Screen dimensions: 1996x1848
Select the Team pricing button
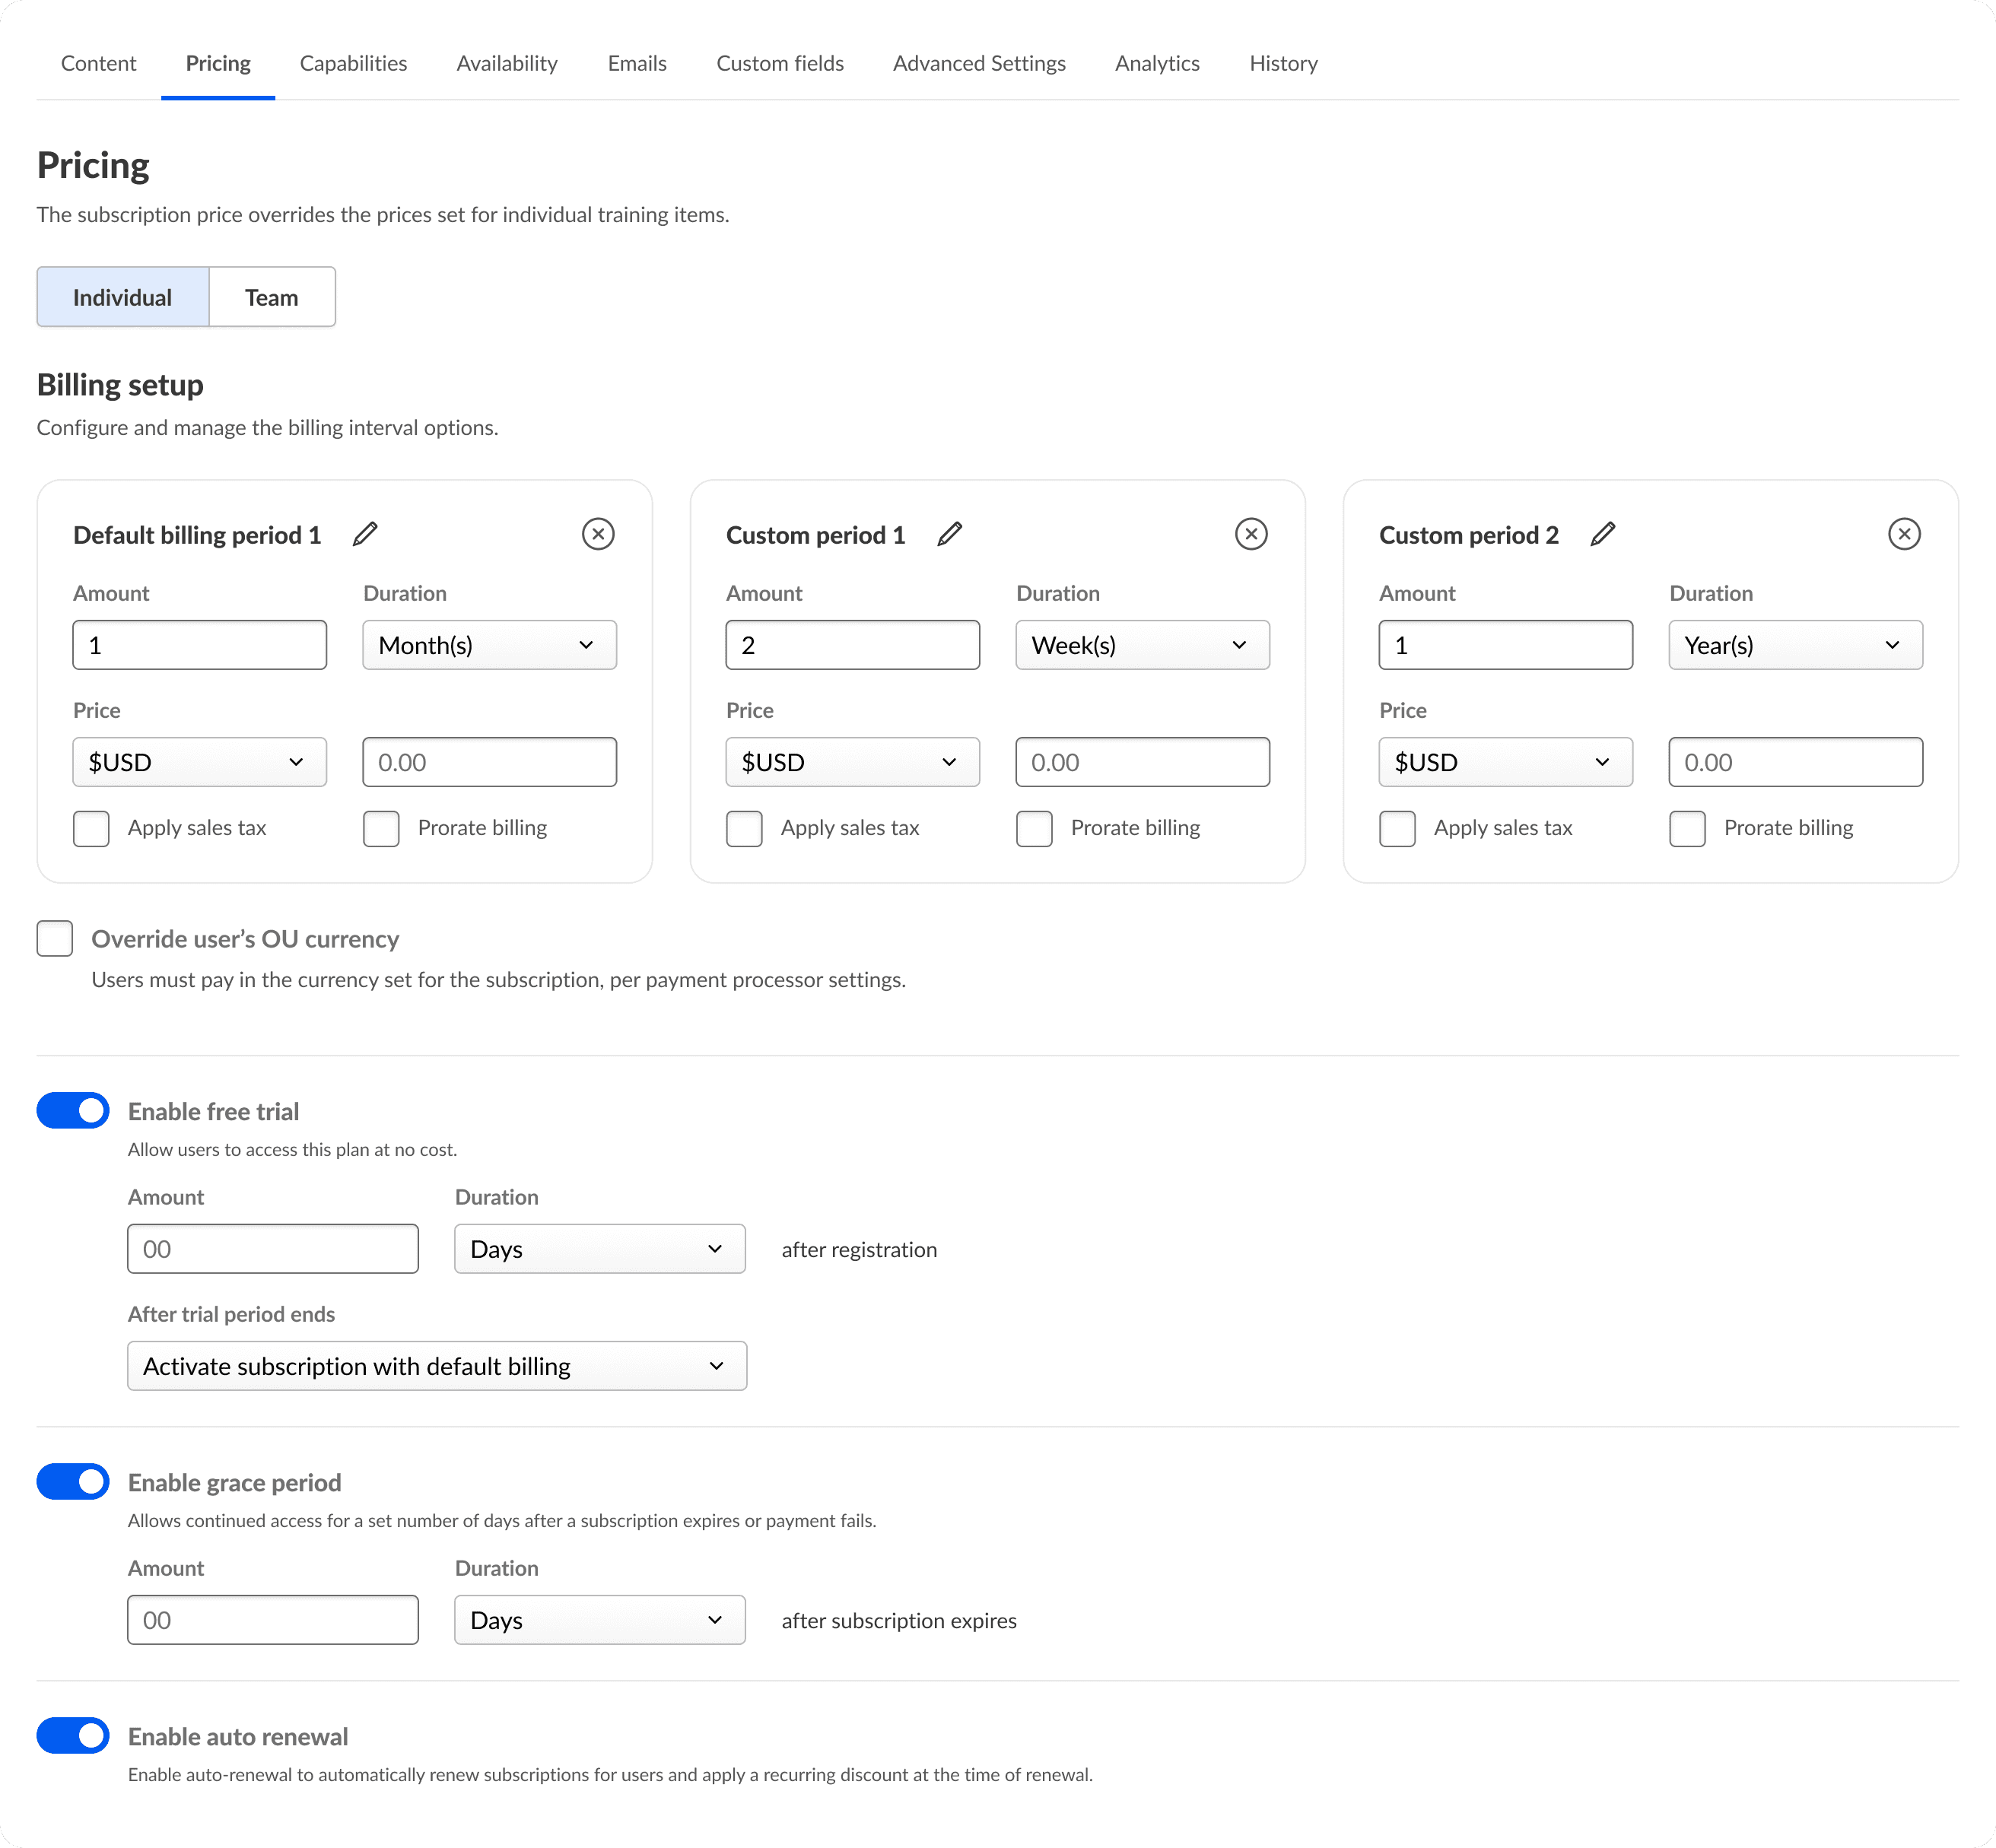[x=271, y=297]
